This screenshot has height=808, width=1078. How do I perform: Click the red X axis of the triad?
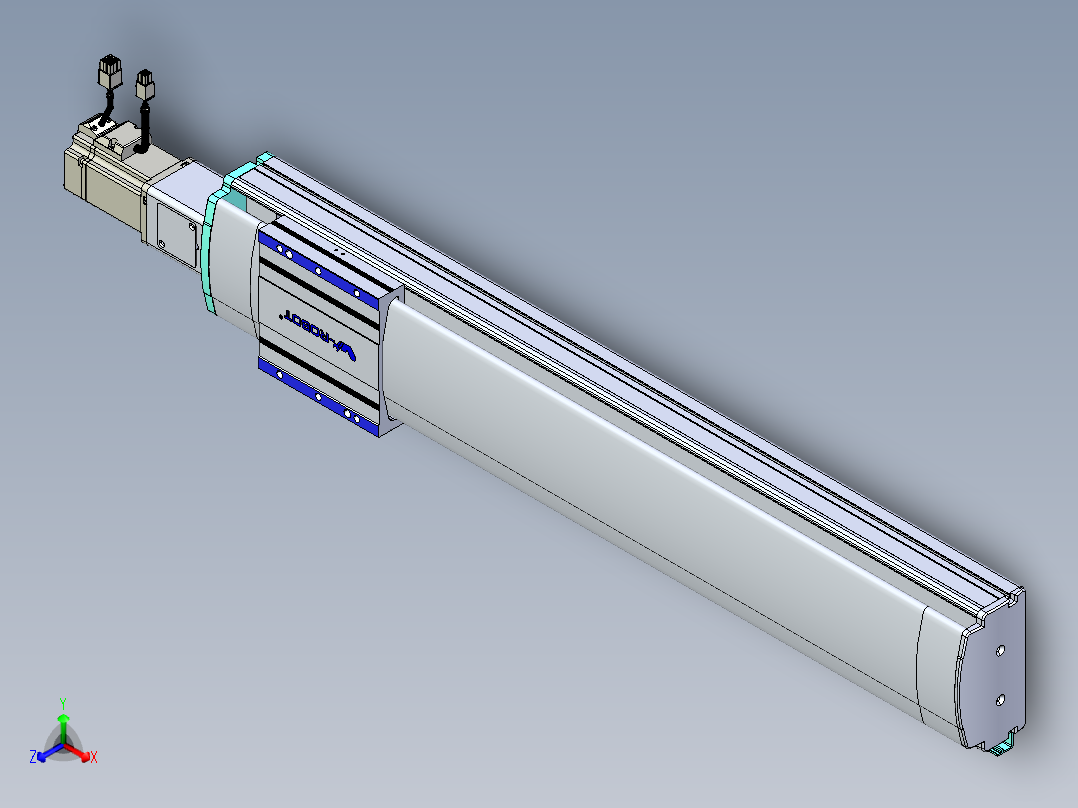tap(78, 752)
